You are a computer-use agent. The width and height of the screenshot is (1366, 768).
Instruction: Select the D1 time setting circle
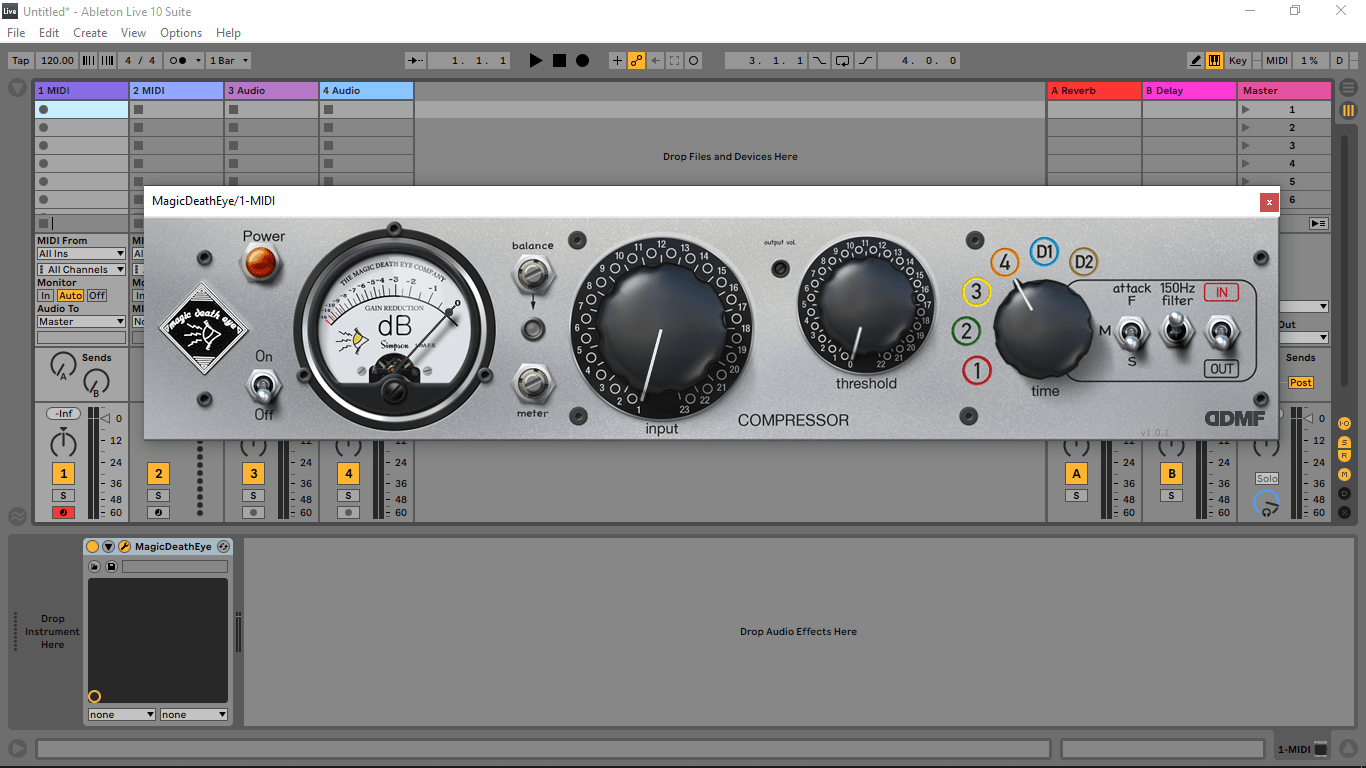(x=1044, y=252)
